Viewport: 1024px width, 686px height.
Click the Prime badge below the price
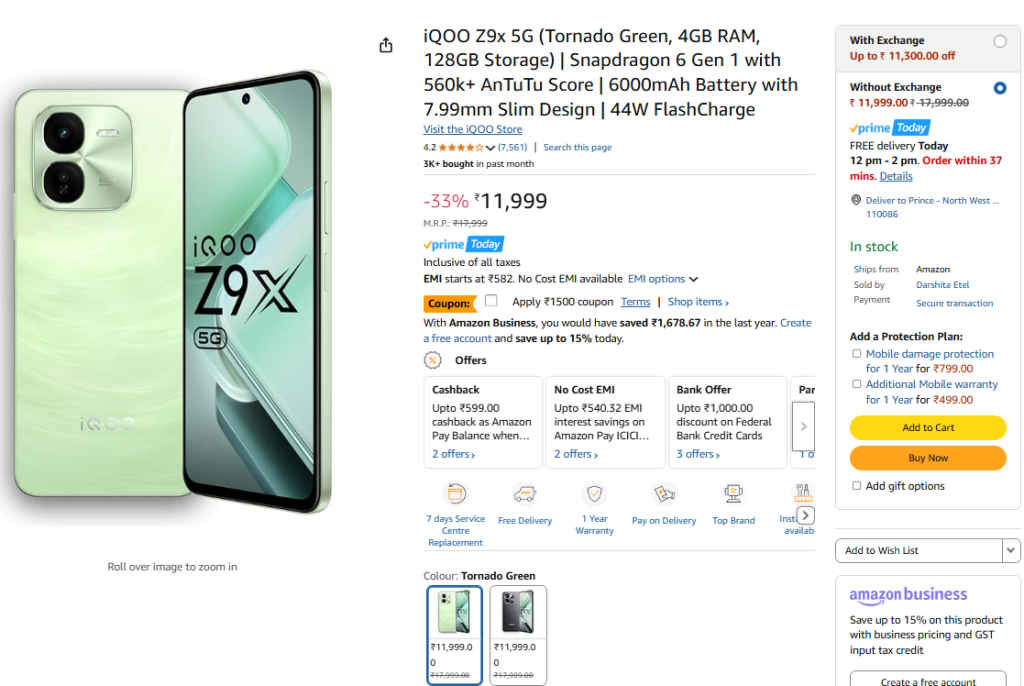[x=463, y=243]
